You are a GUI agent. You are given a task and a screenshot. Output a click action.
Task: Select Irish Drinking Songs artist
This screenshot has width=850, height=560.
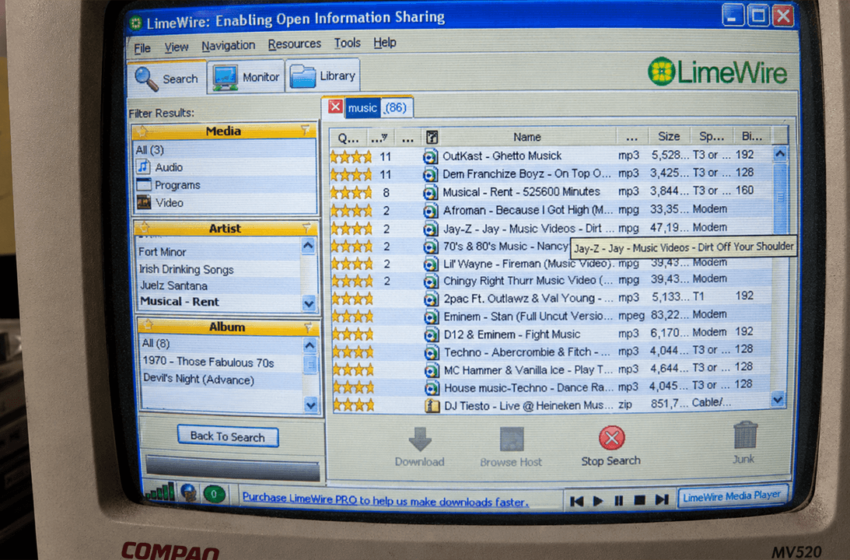point(186,269)
